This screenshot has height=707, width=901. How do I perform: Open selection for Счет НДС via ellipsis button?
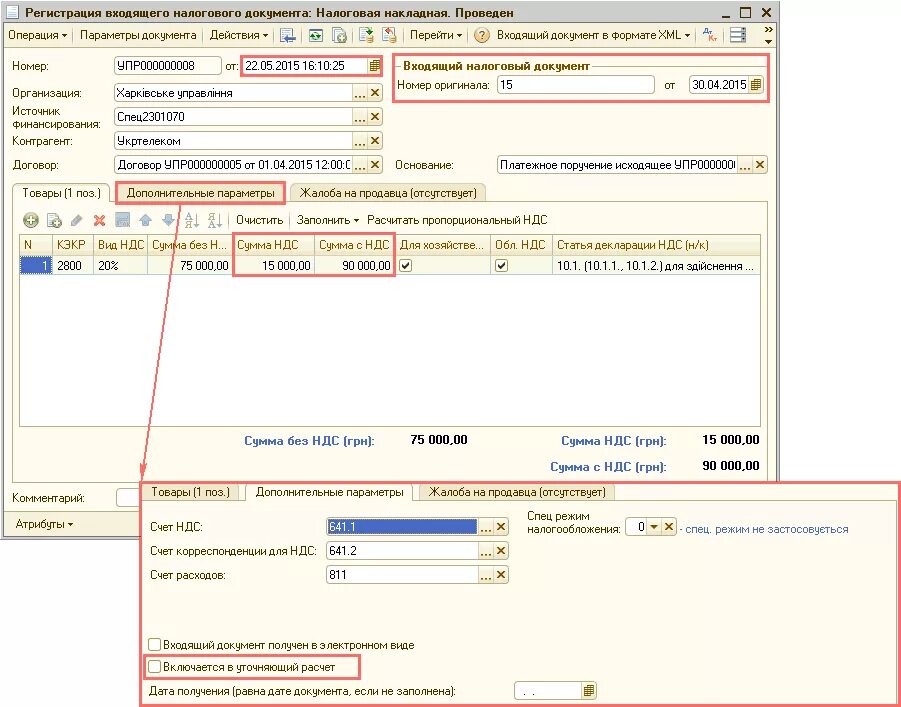coord(486,527)
